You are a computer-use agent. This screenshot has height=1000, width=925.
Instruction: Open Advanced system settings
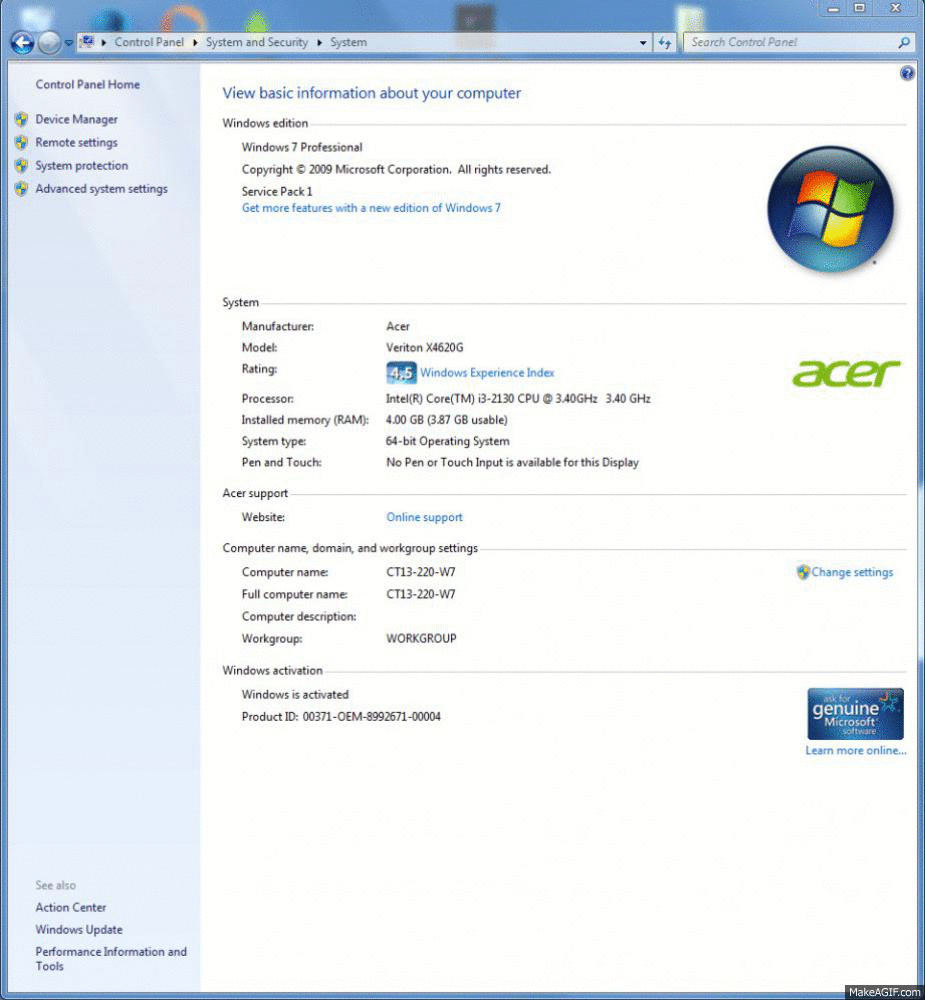101,189
